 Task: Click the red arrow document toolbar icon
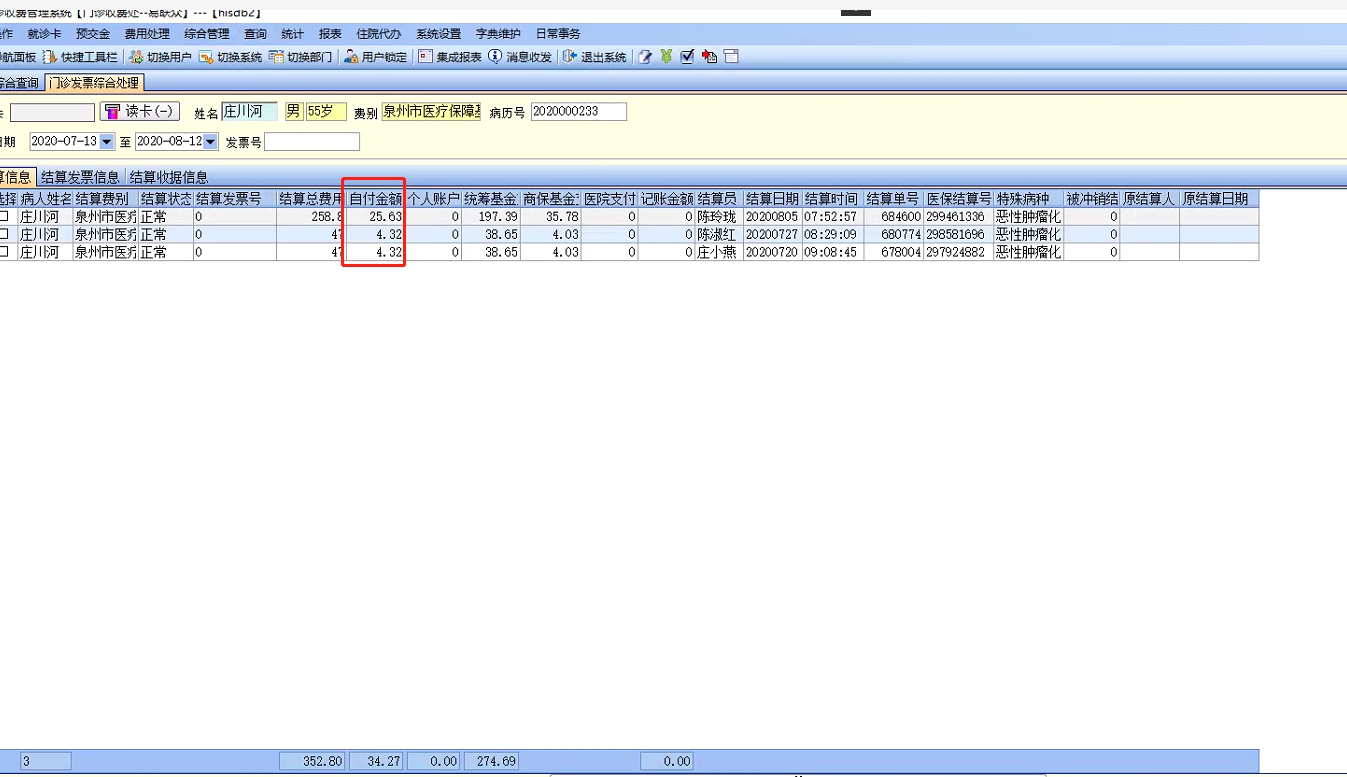(709, 57)
